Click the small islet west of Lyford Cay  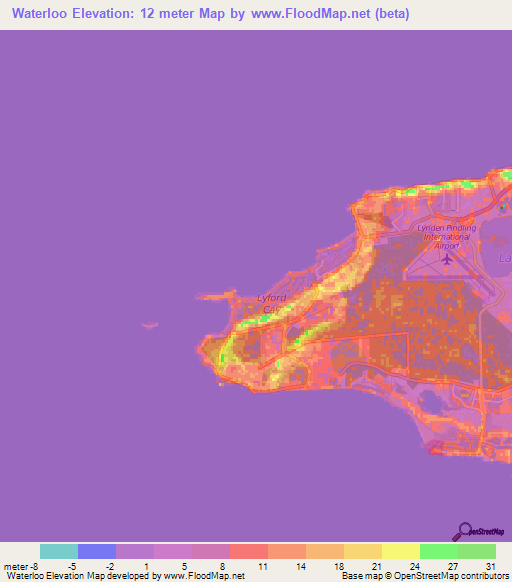150,325
